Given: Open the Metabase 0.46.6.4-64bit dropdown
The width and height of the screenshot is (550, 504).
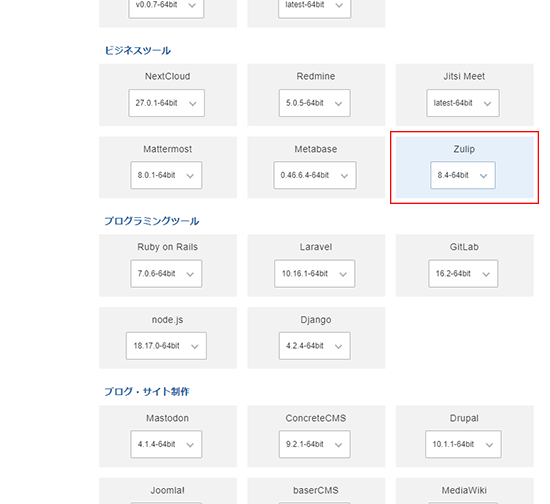Looking at the screenshot, I should (315, 175).
